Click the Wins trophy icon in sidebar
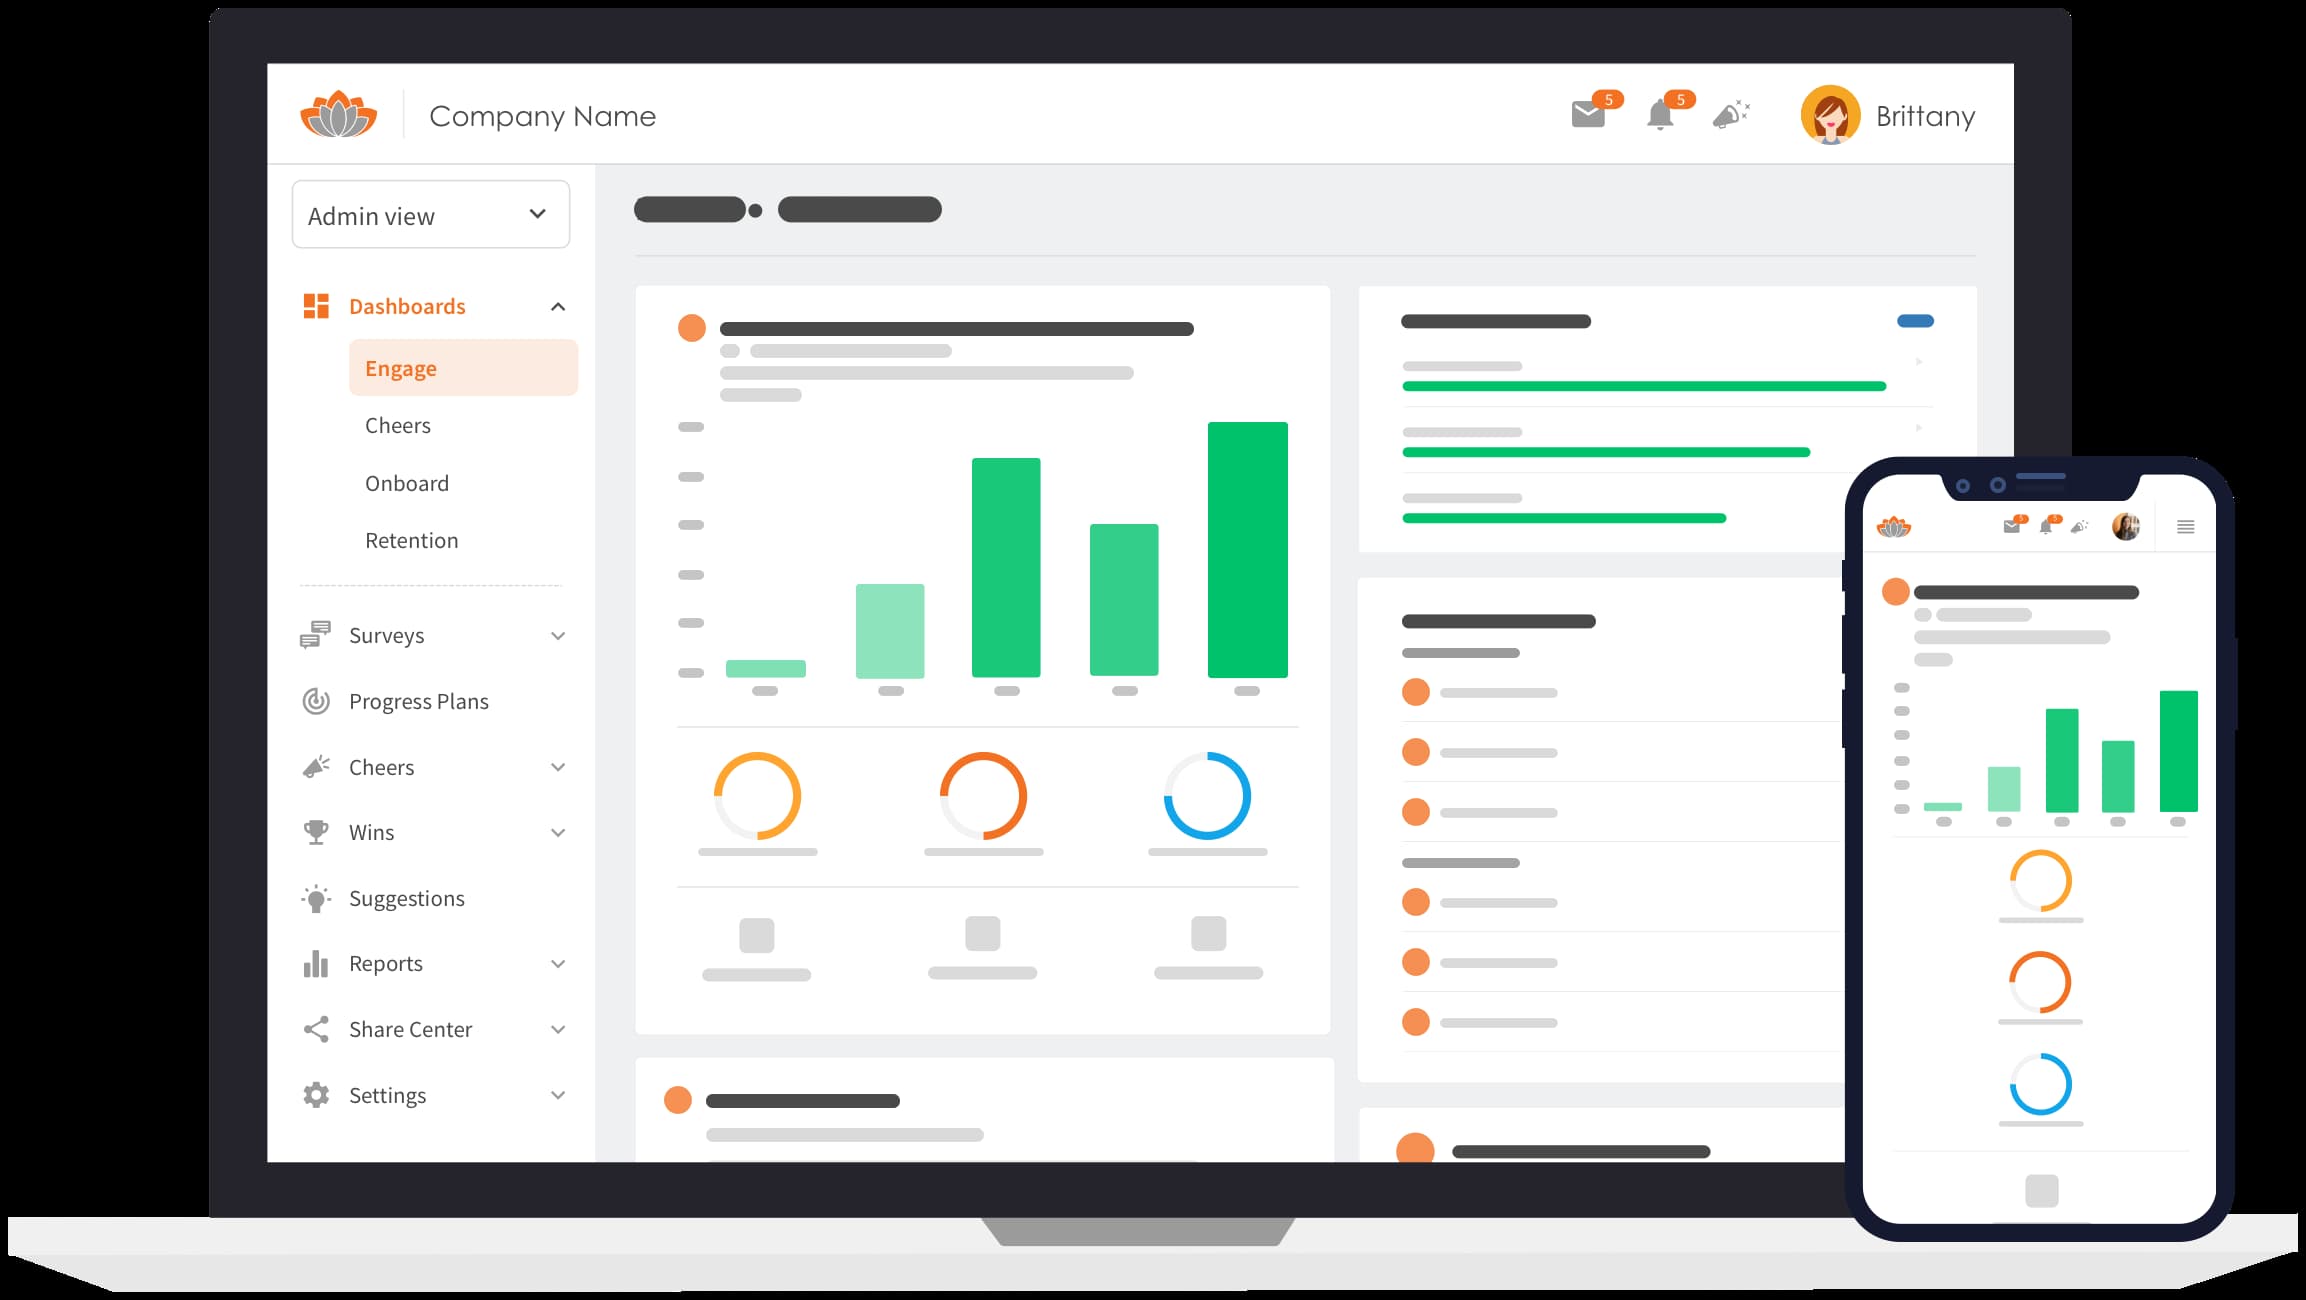Image resolution: width=2306 pixels, height=1300 pixels. (315, 830)
